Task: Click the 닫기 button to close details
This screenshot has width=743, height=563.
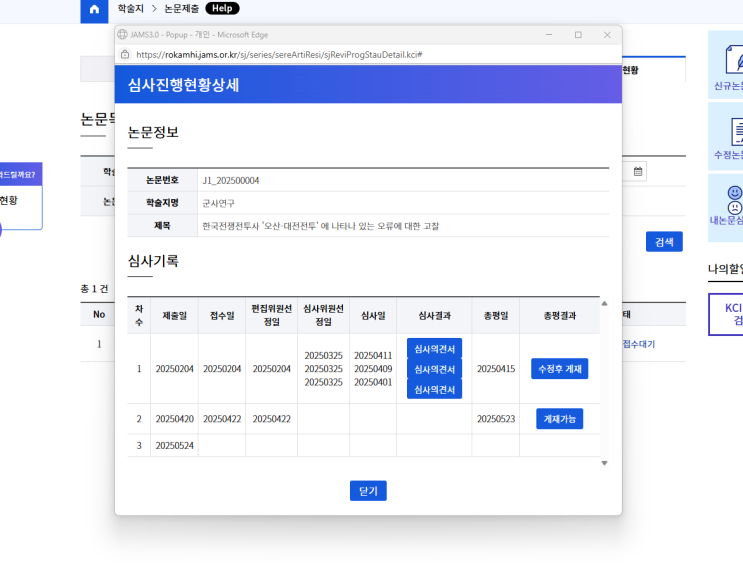Action: coord(368,491)
